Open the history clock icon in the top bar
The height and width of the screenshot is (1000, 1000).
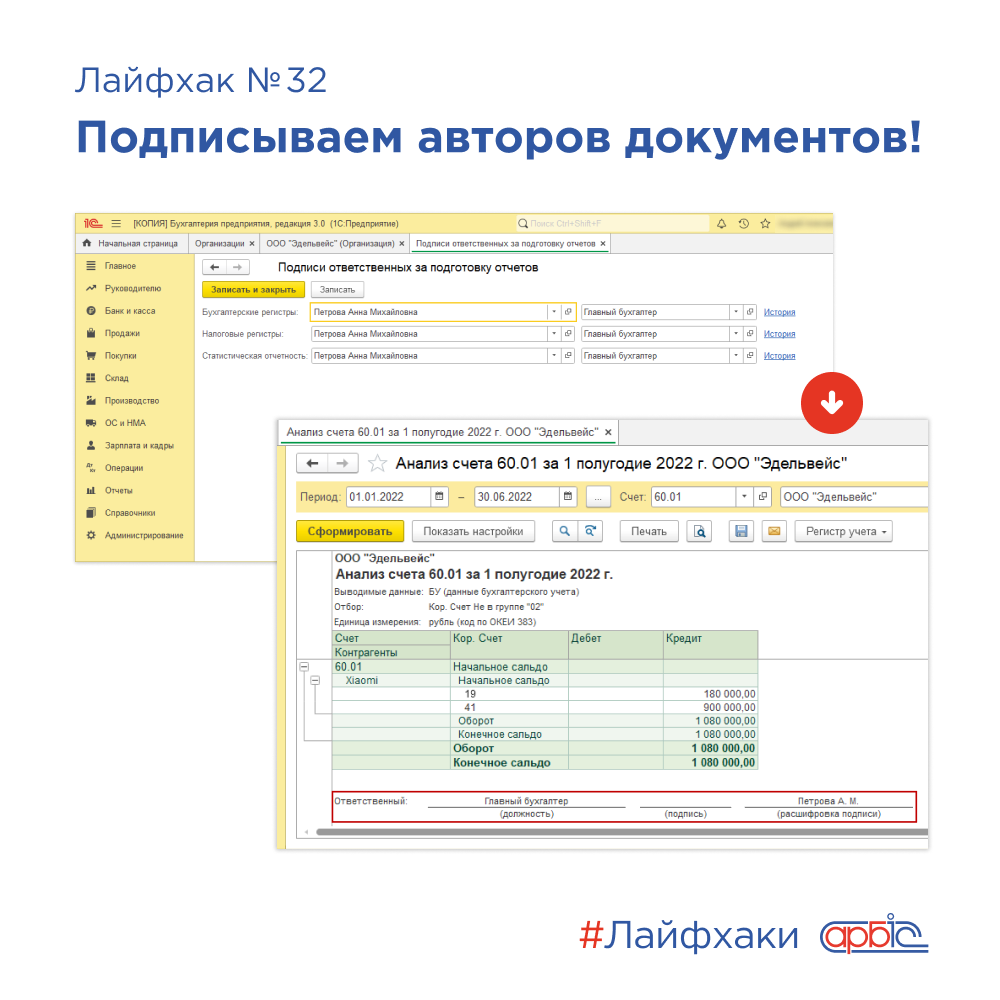click(743, 224)
